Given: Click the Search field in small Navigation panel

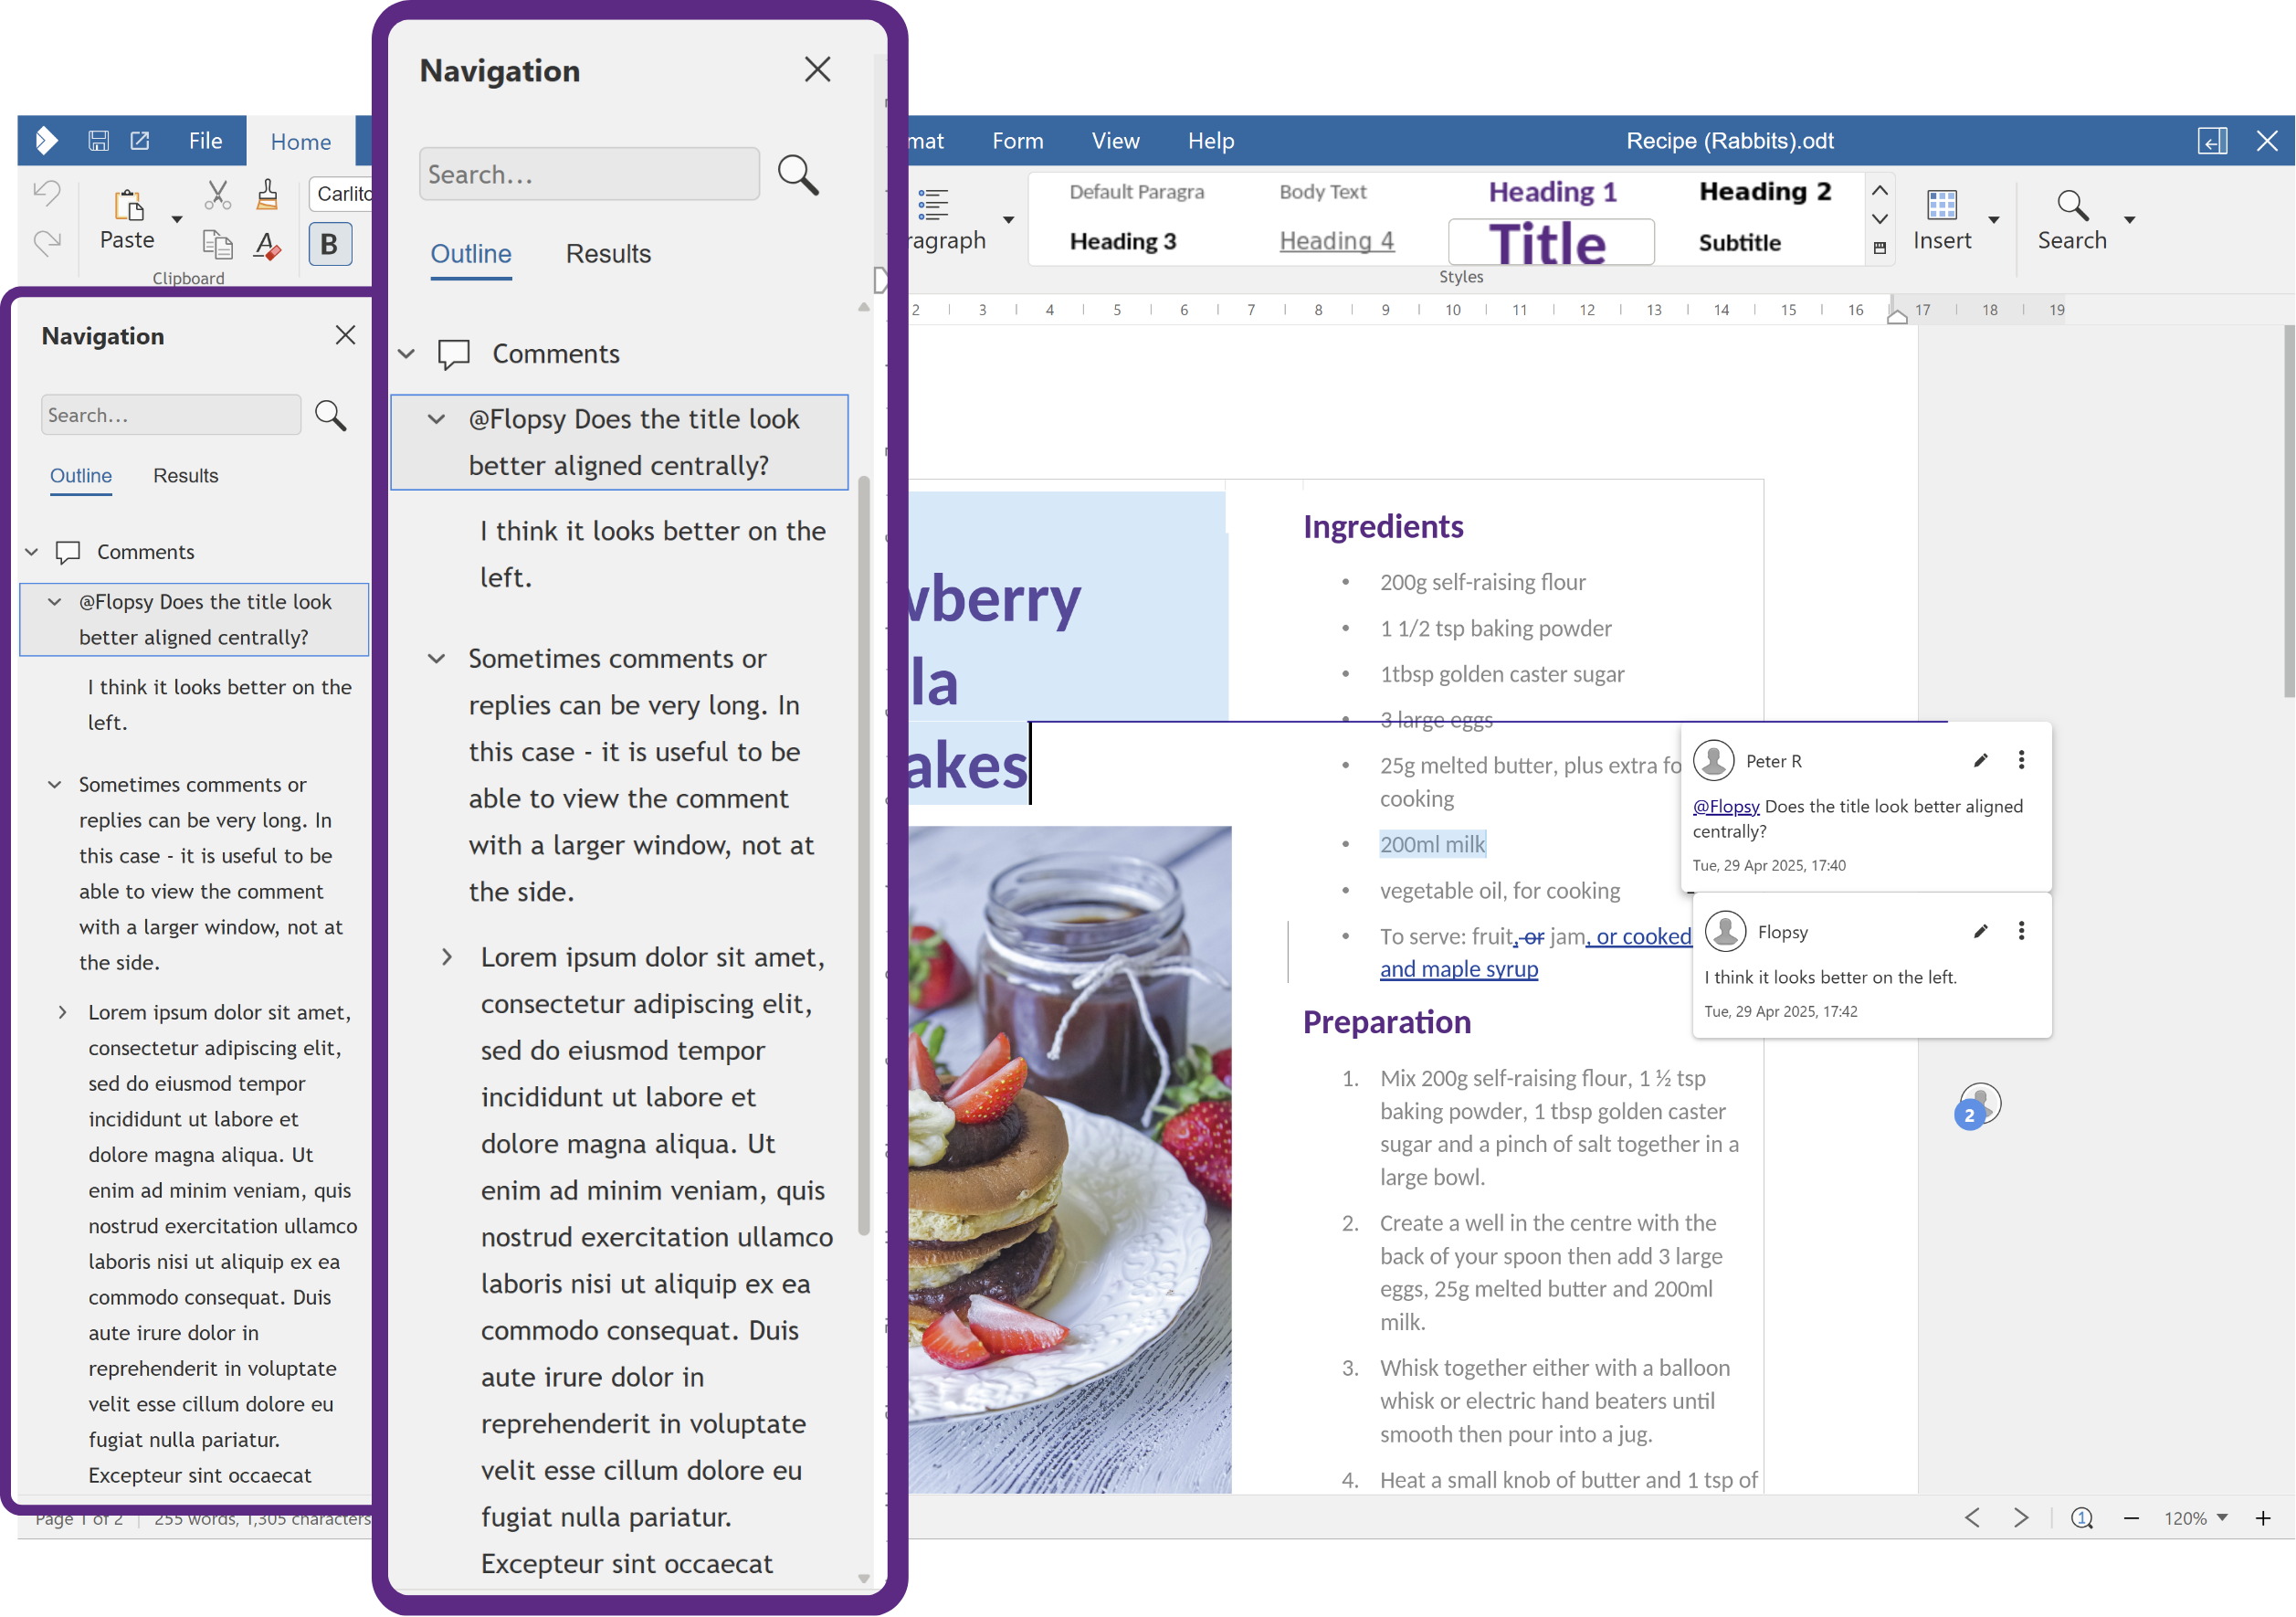Looking at the screenshot, I should tap(170, 415).
